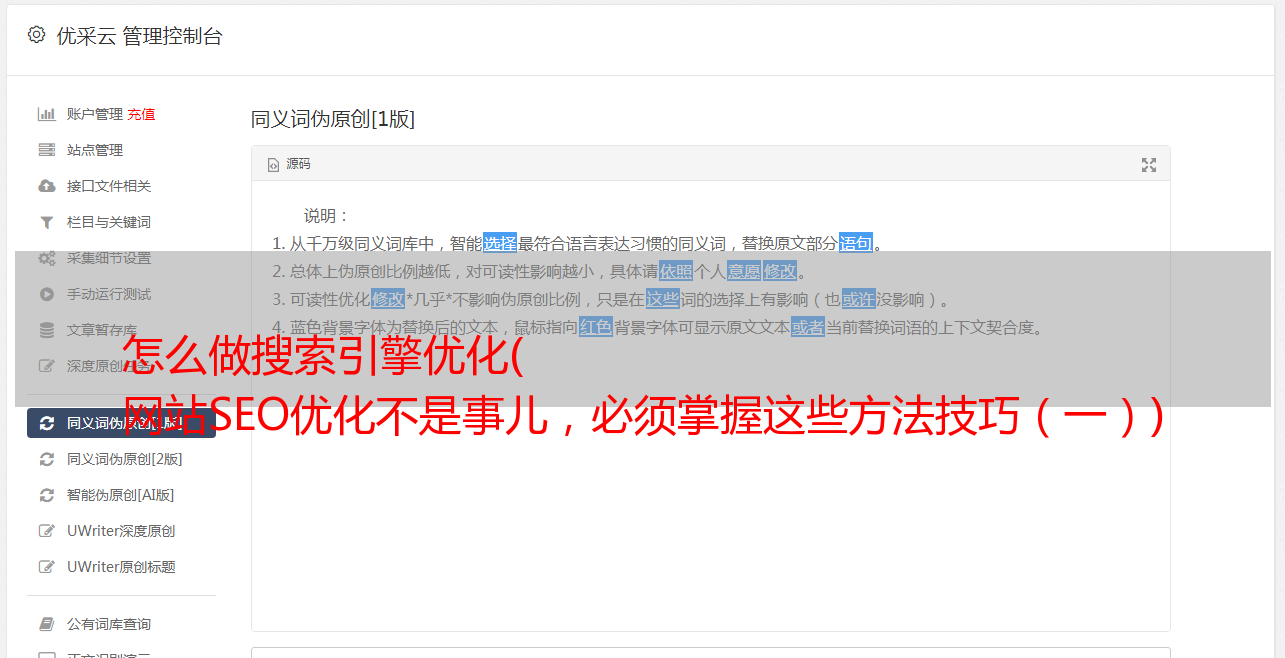Click the server icon next to 站点管理
Viewport: 1285px width, 658px height.
click(46, 150)
